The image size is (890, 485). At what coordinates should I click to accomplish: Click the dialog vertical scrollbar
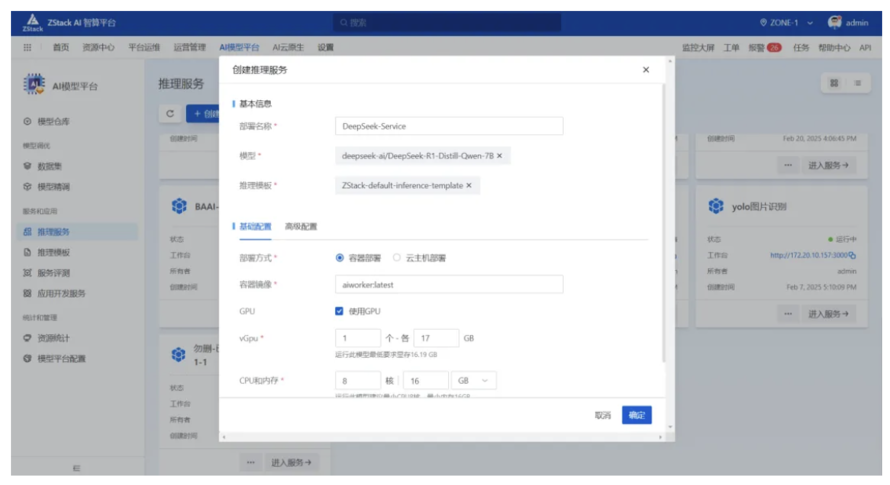(x=663, y=223)
